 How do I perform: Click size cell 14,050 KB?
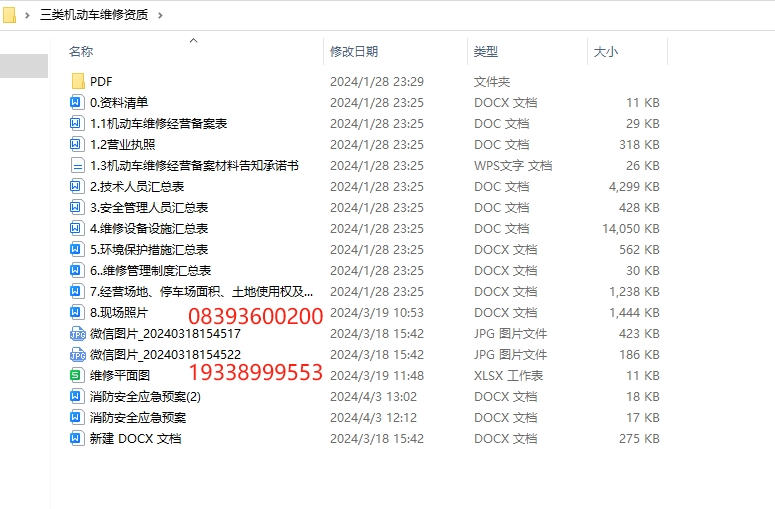pos(631,229)
